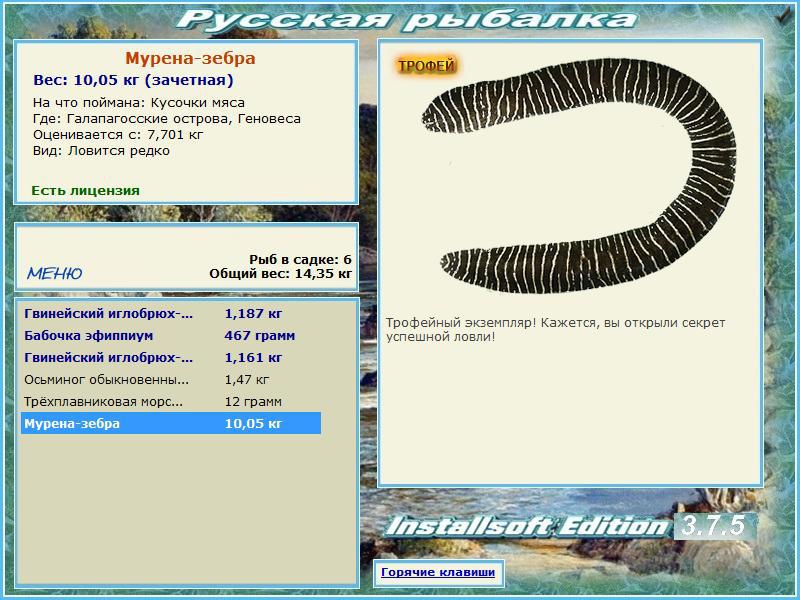Select the Бабочка эфиппиум row in the catch list
The height and width of the screenshot is (600, 800).
click(x=171, y=336)
